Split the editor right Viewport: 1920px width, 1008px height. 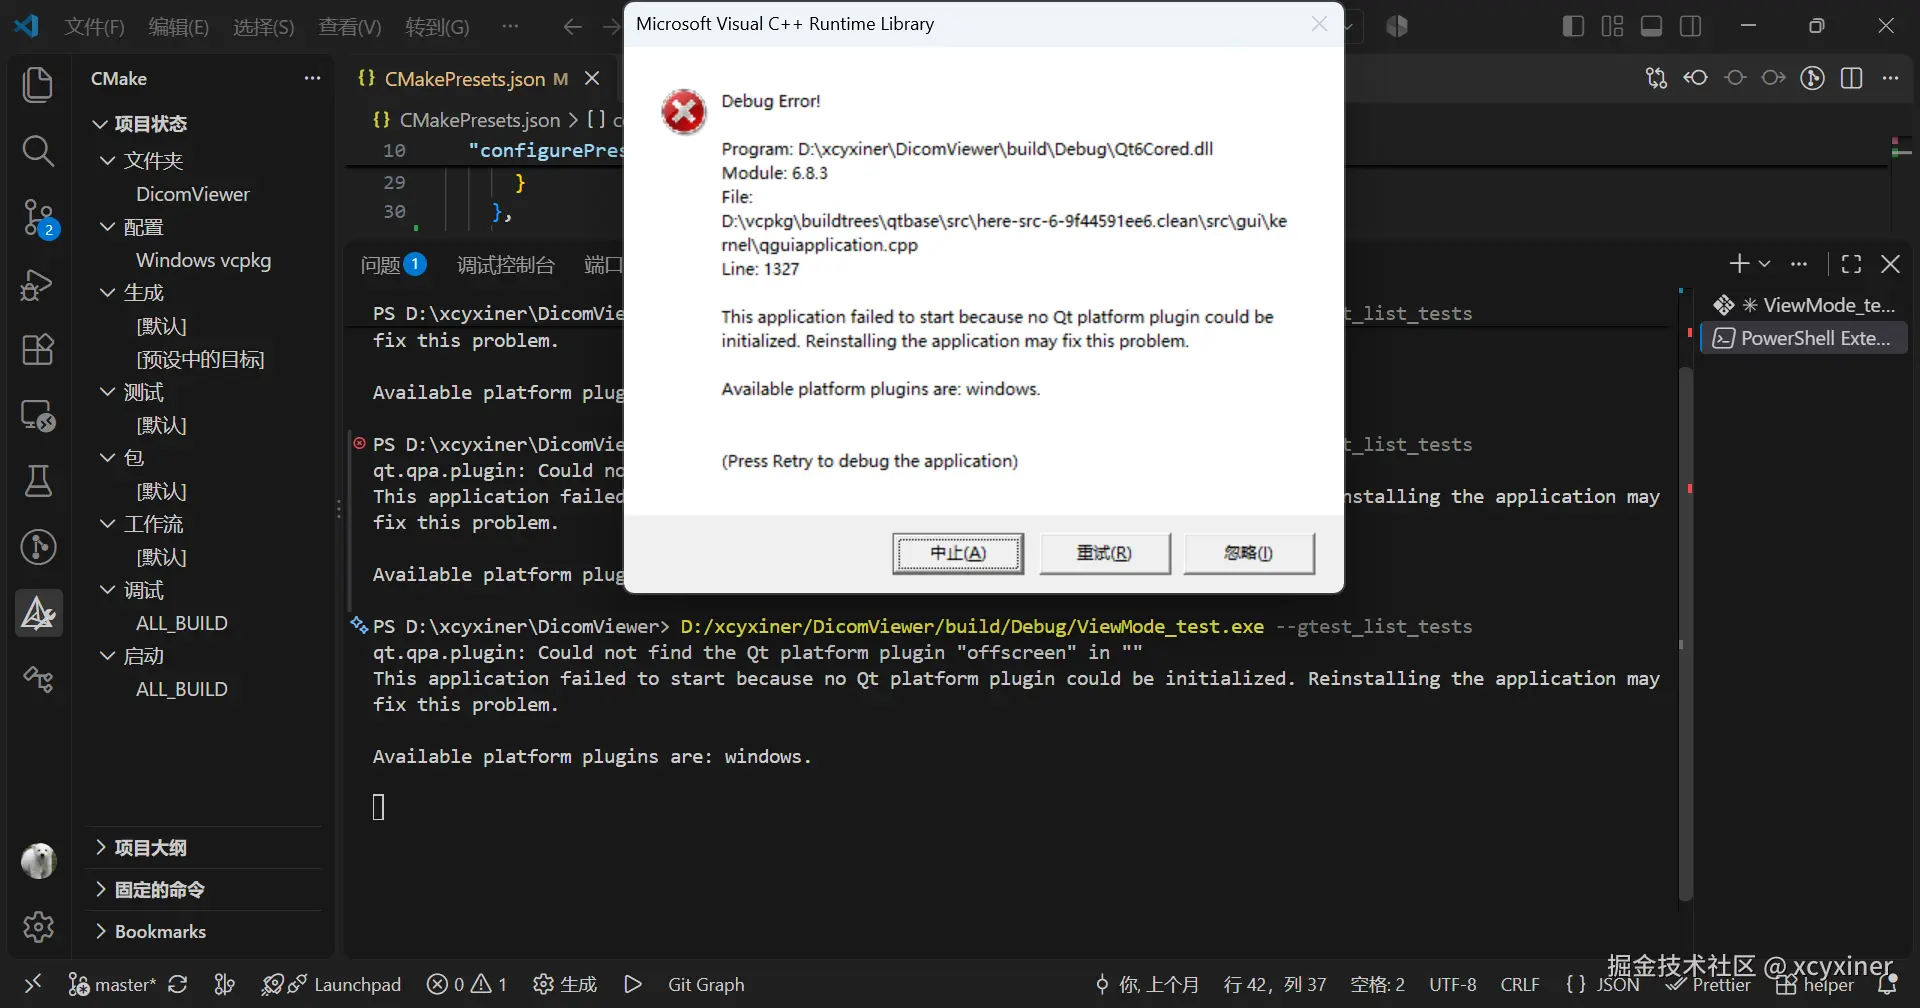[x=1852, y=78]
